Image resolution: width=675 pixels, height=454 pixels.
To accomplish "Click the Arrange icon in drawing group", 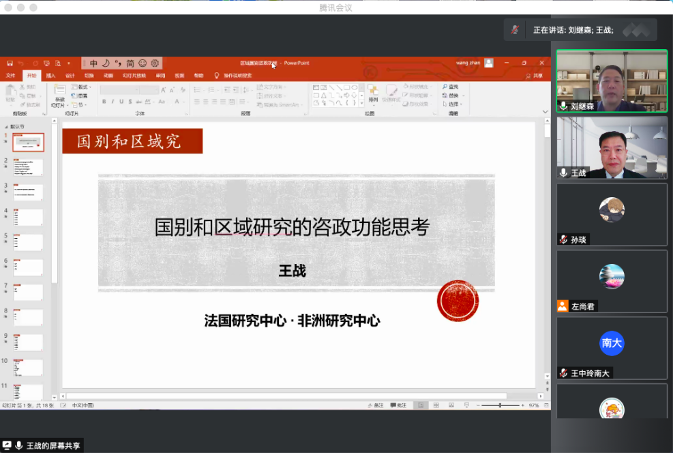I will point(373,92).
